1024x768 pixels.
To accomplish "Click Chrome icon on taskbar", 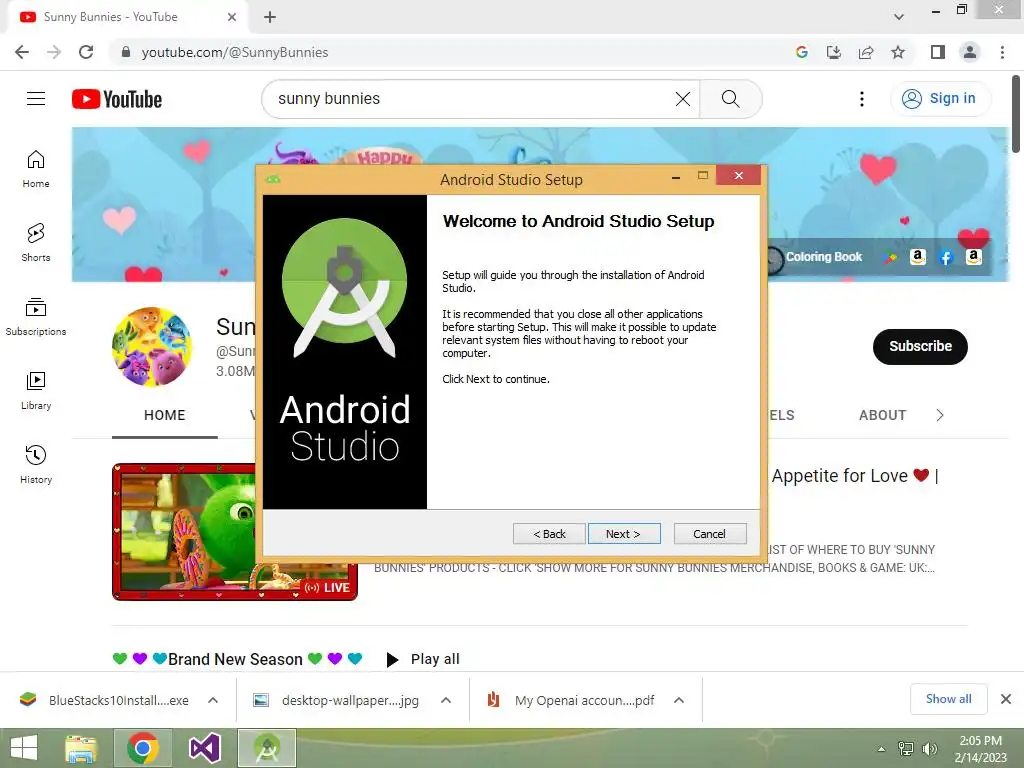I will (x=143, y=748).
